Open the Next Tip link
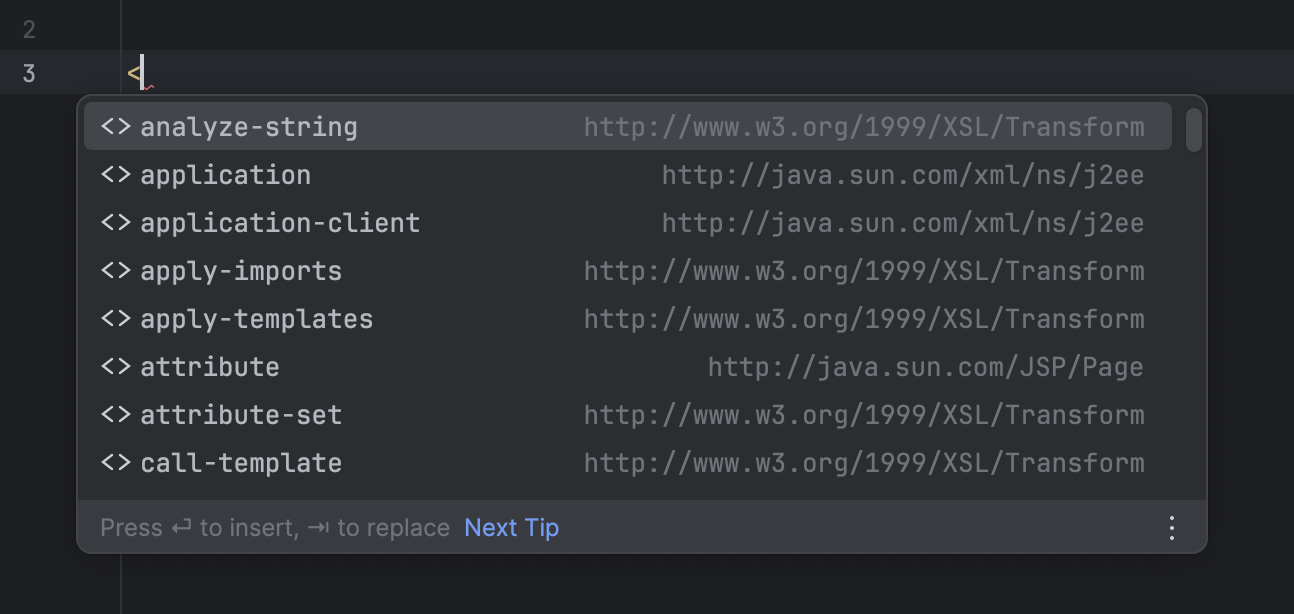This screenshot has height=614, width=1294. click(x=511, y=528)
